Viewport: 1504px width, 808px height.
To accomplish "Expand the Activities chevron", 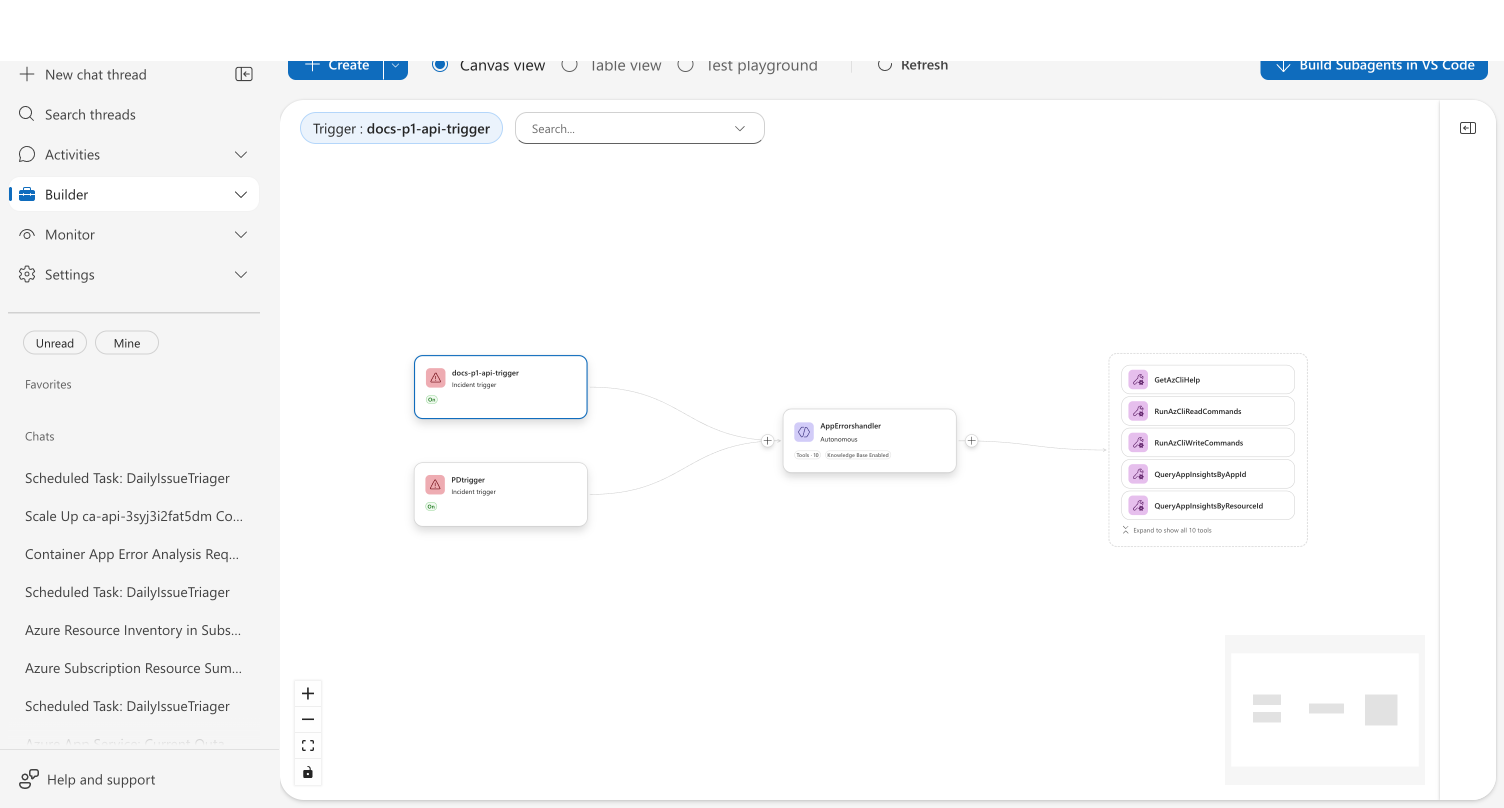I will click(241, 154).
